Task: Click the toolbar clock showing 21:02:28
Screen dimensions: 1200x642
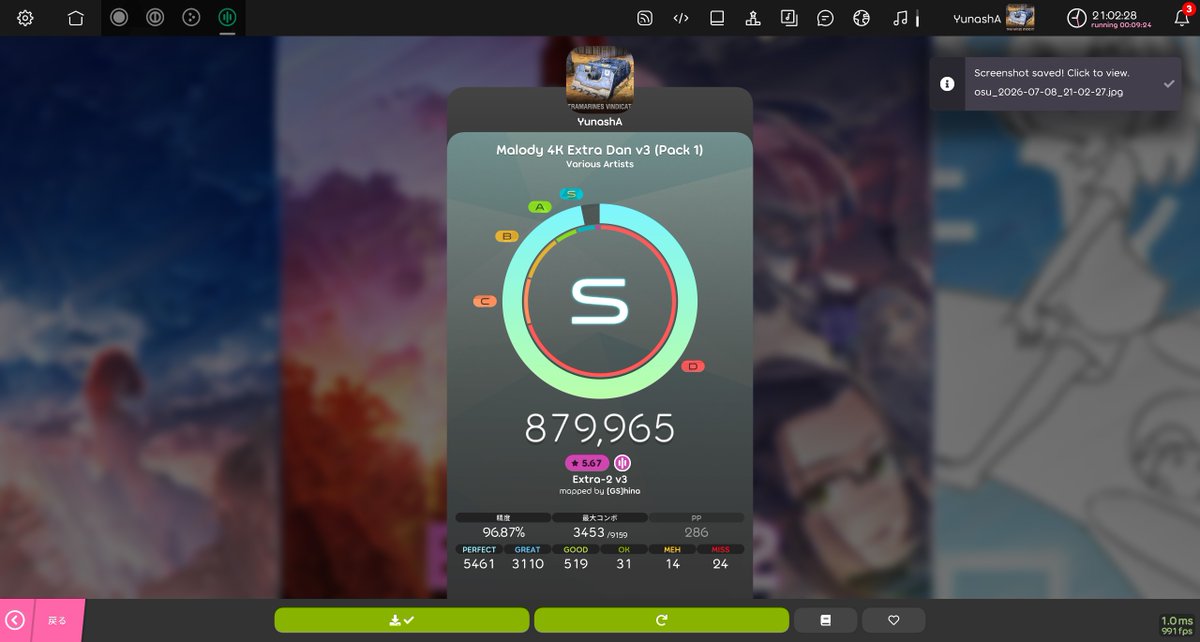Action: 1110,17
